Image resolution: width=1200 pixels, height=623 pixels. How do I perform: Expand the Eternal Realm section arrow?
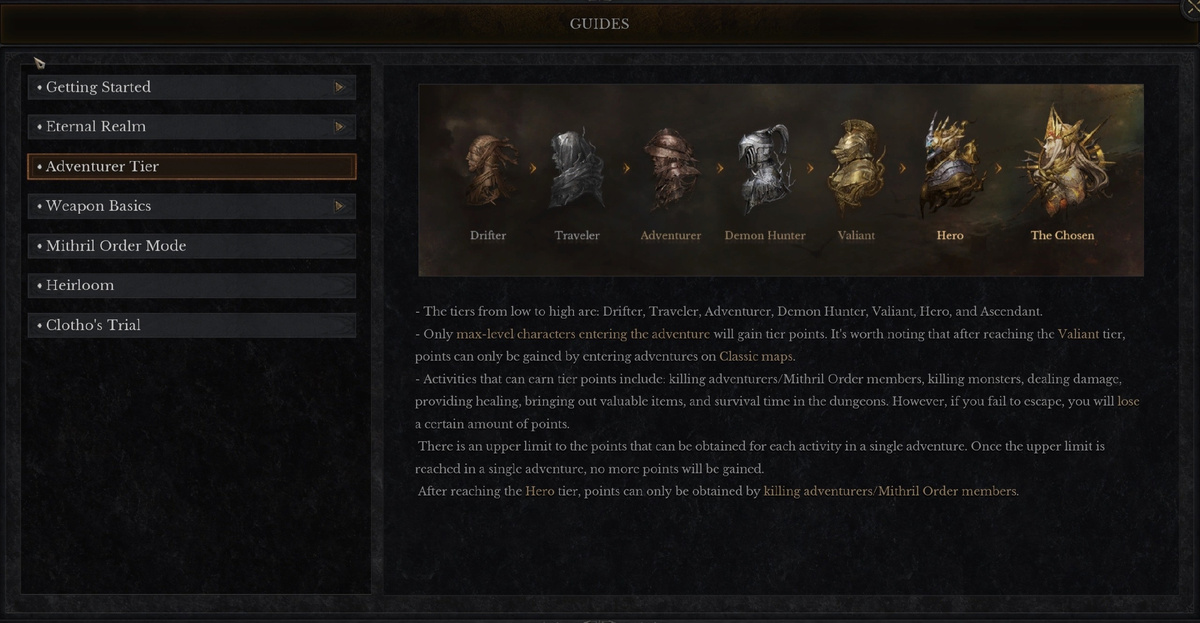point(340,127)
